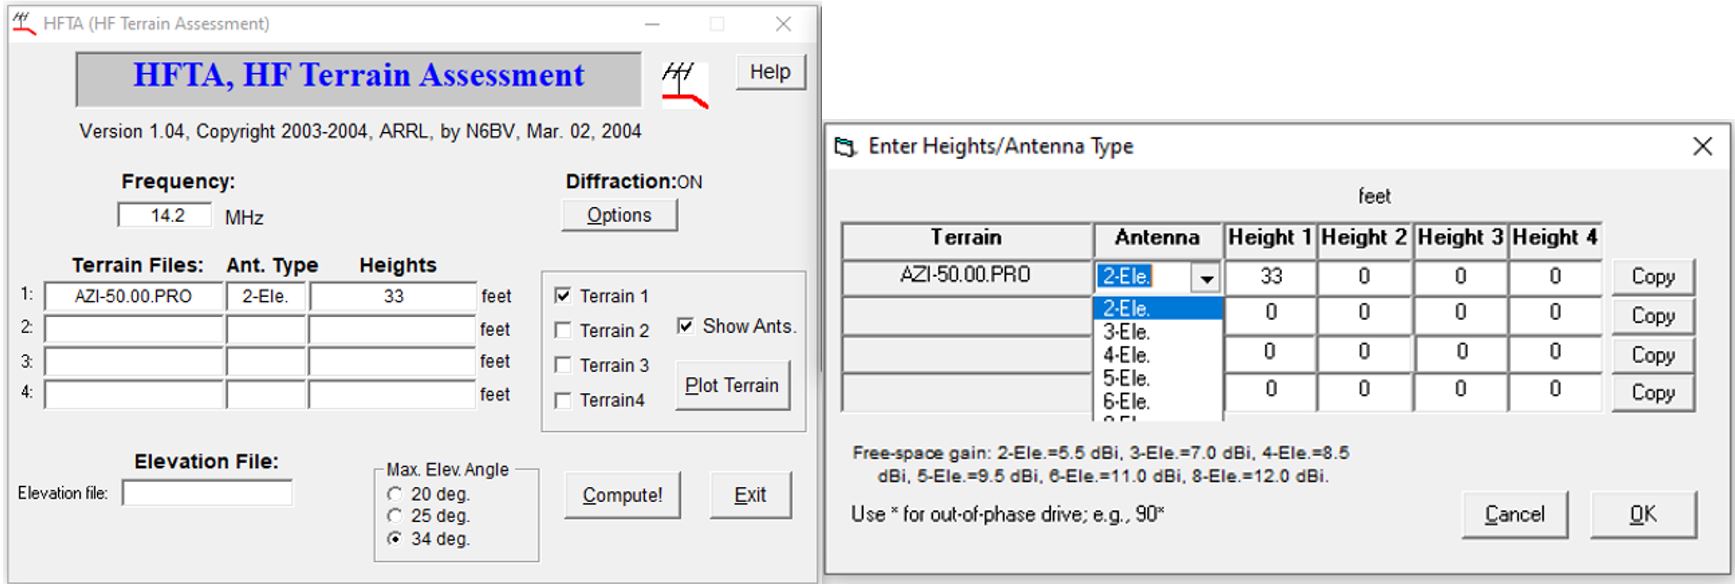The width and height of the screenshot is (1735, 584).
Task: Click the Height 4 column header
Action: pos(1555,238)
